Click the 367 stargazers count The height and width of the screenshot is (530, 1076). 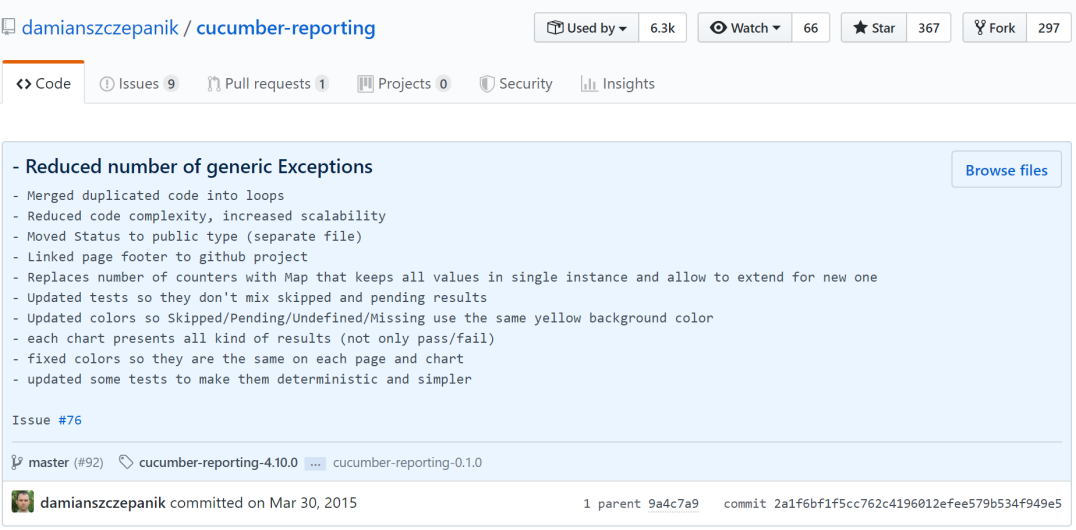point(929,28)
